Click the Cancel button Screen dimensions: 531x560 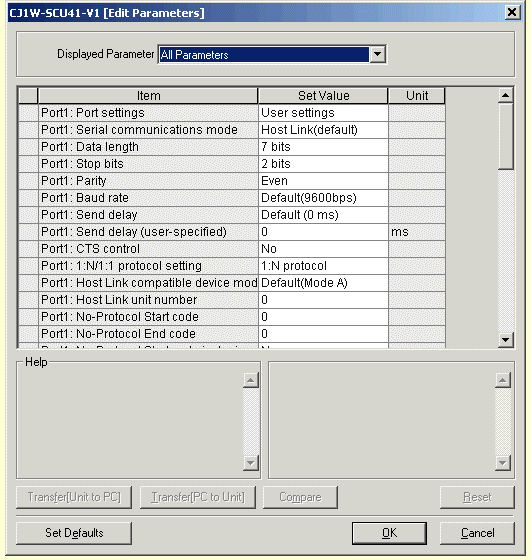[477, 533]
